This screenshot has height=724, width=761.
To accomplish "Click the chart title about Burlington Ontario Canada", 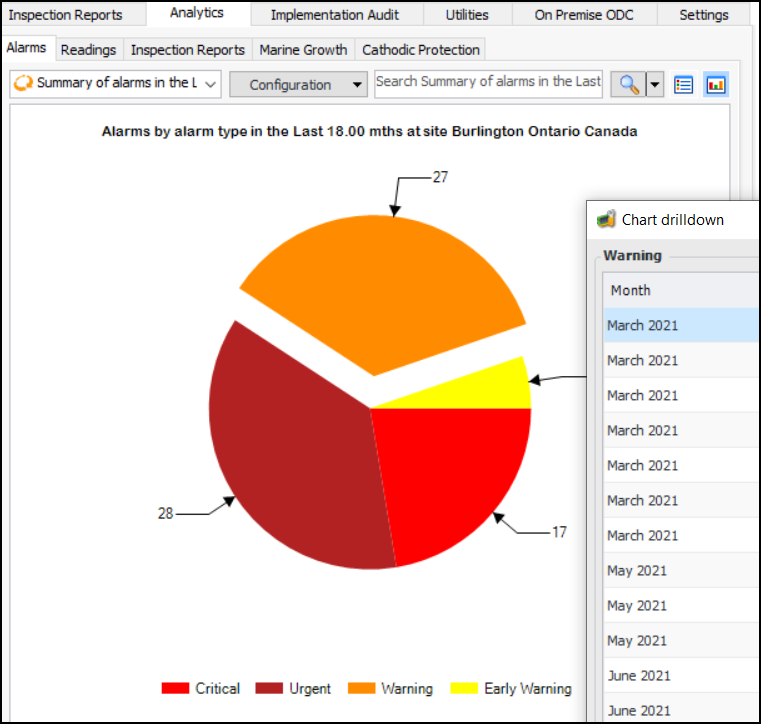I will tap(369, 132).
